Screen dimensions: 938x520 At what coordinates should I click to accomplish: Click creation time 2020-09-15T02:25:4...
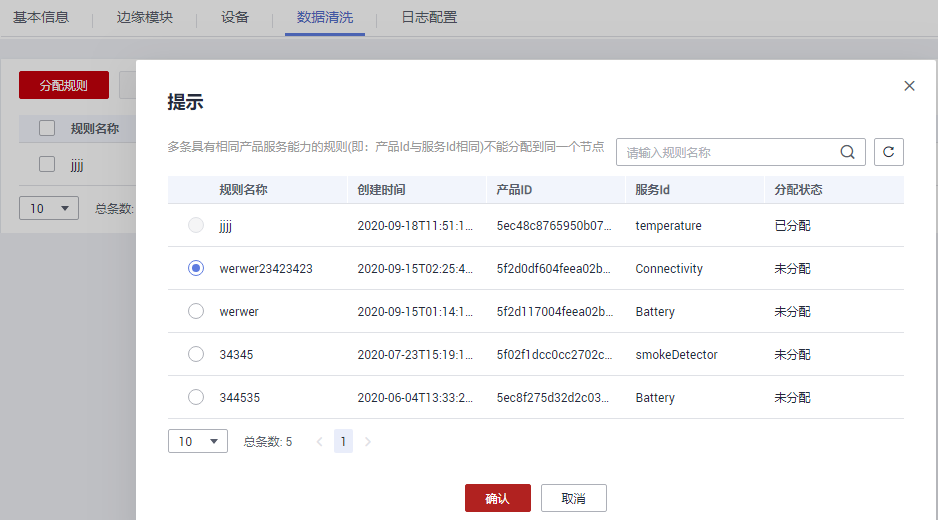[x=415, y=269]
